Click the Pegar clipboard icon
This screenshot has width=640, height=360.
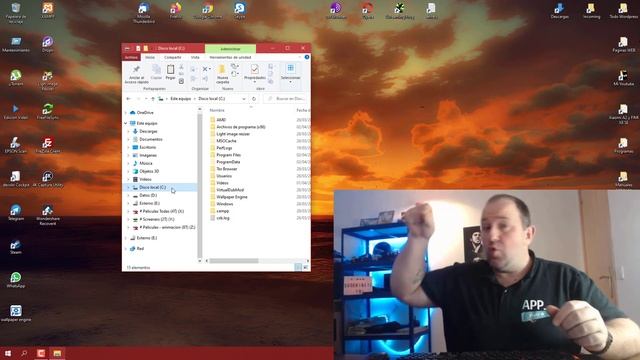(170, 69)
